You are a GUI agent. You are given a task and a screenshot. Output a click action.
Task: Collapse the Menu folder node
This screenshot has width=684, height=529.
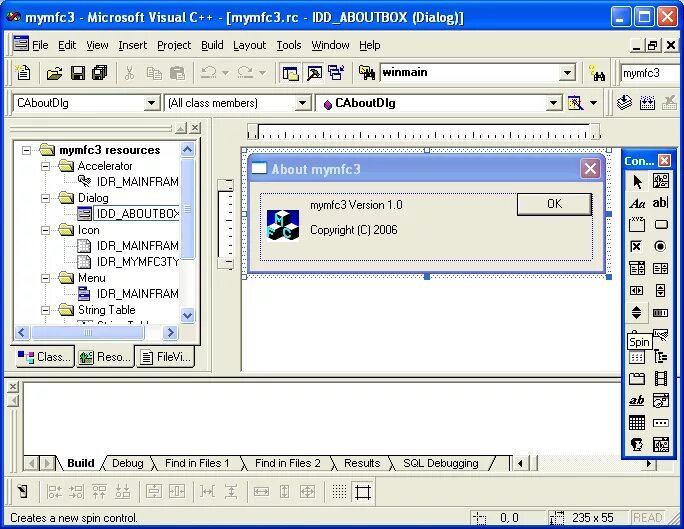click(45, 278)
